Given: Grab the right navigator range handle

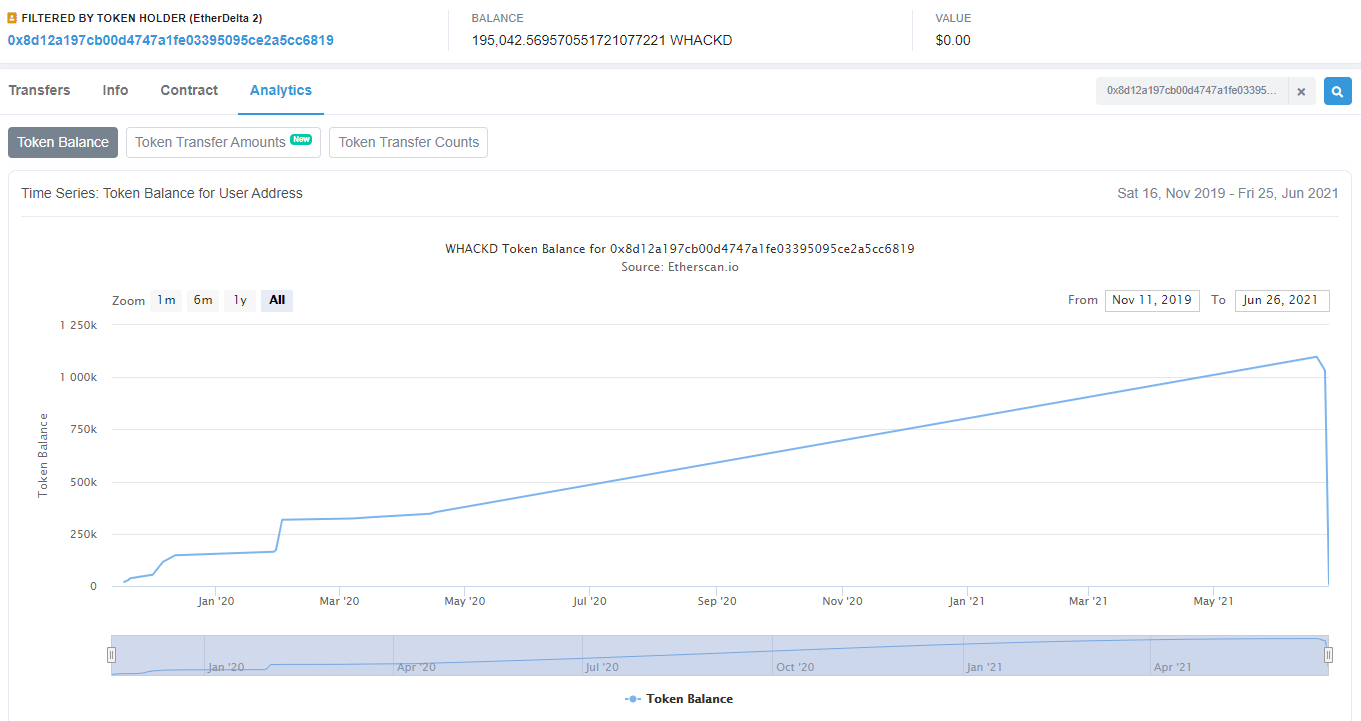Looking at the screenshot, I should tap(1328, 655).
